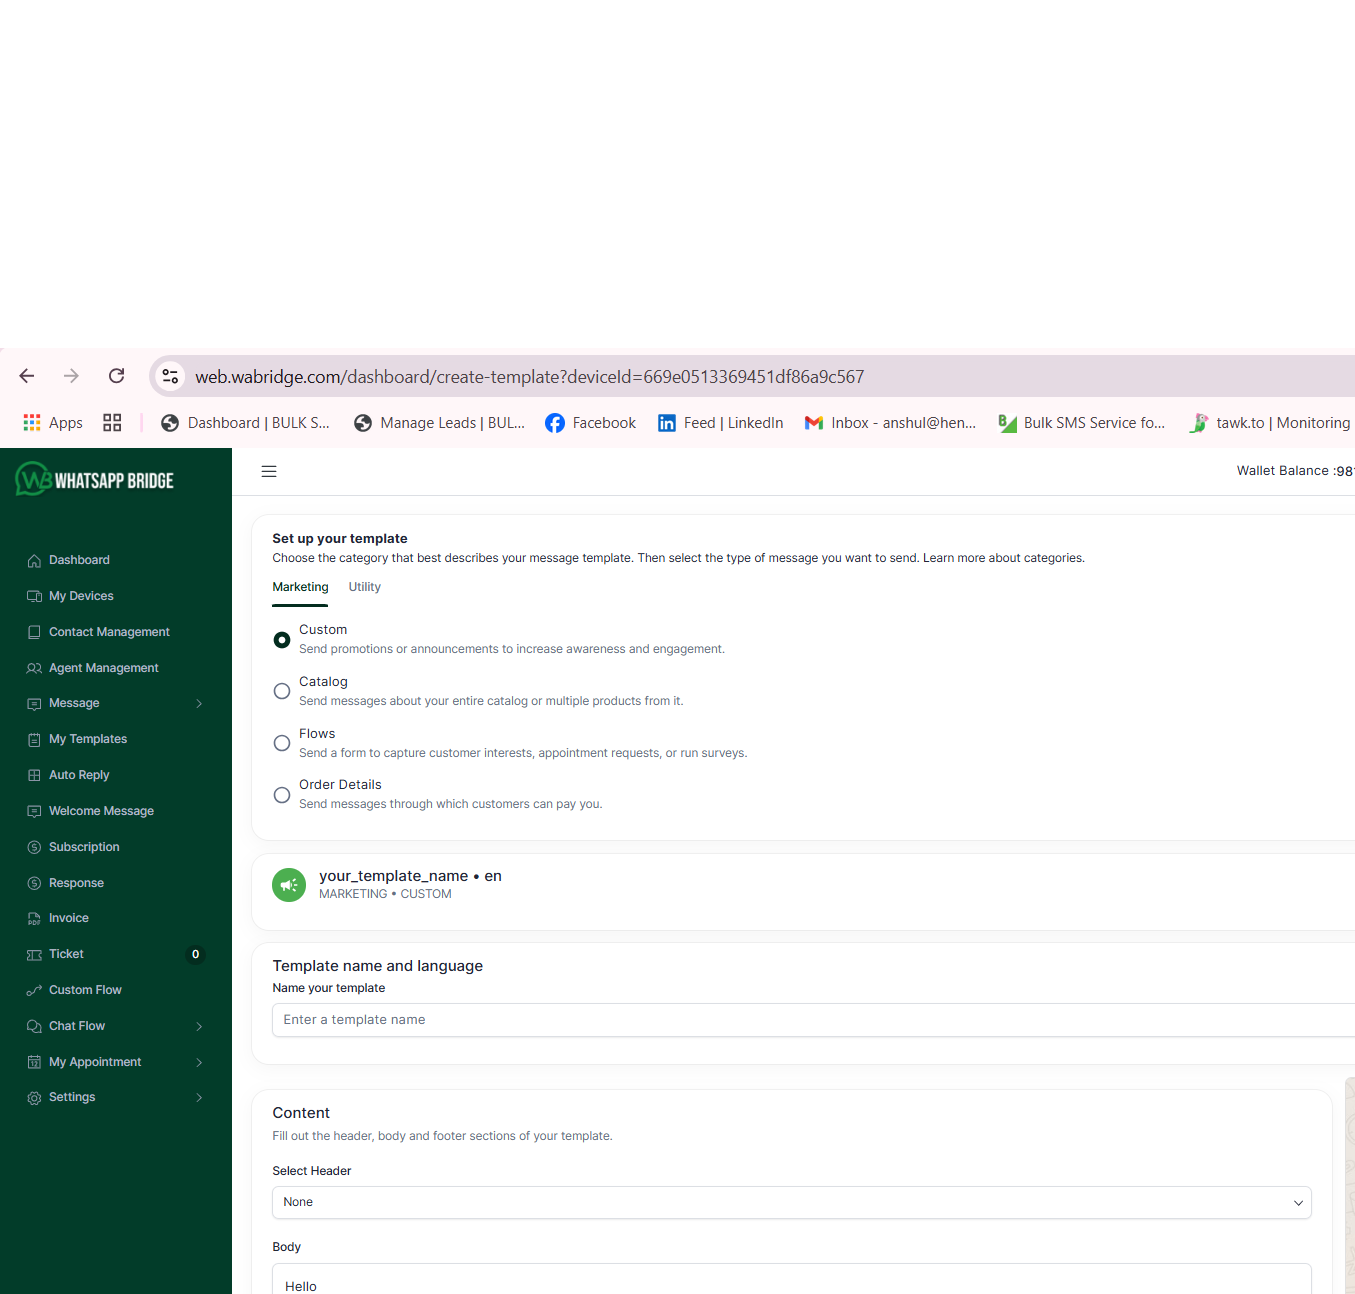Click the tab groups grid icon

coord(112,423)
